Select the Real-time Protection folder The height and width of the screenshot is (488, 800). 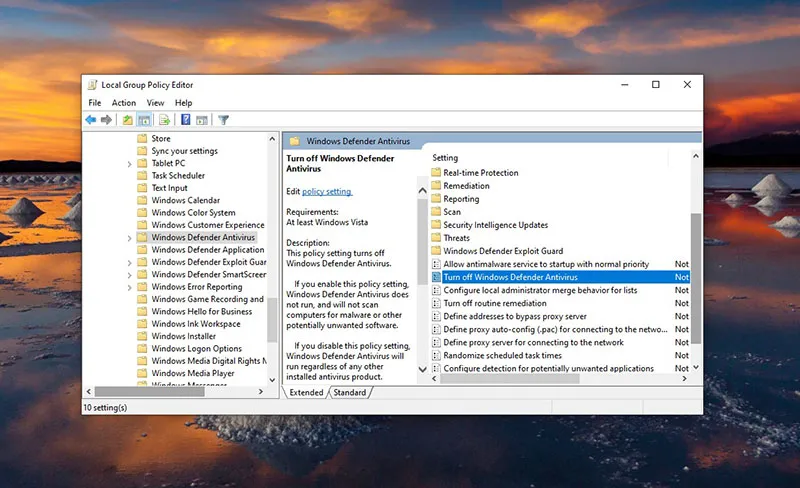[480, 172]
